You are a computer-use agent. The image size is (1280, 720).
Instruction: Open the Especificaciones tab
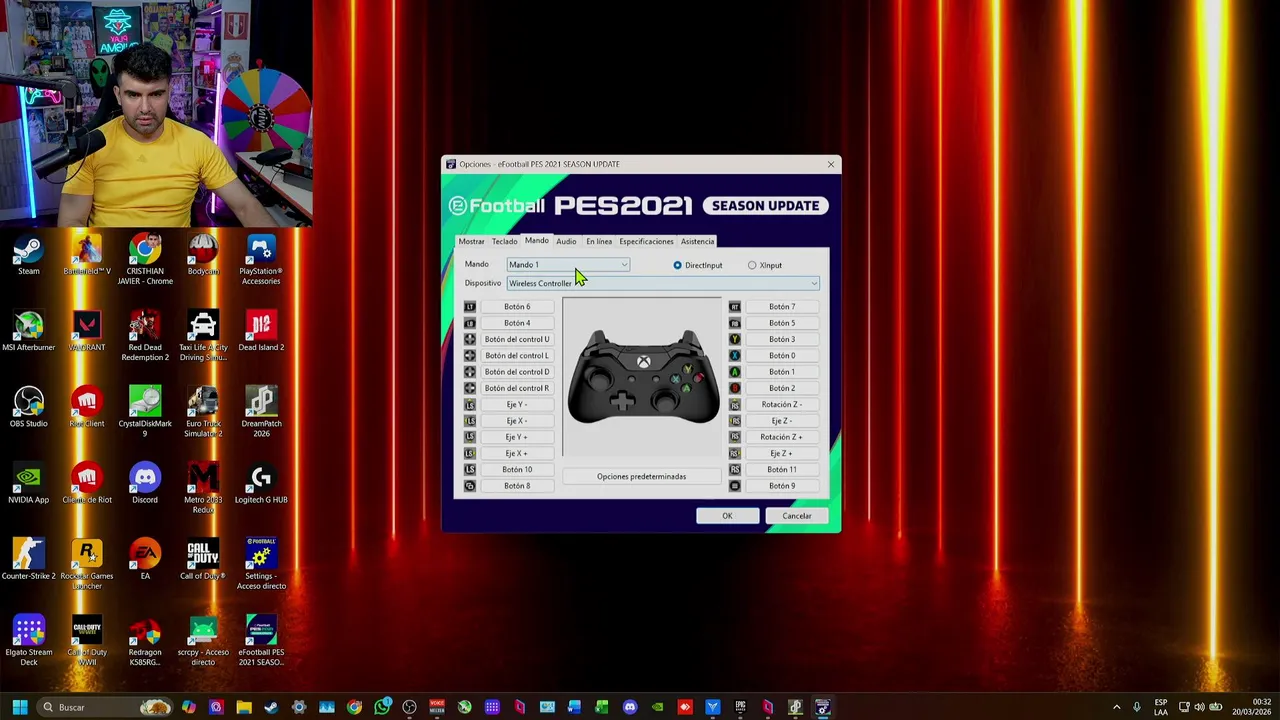pyautogui.click(x=646, y=241)
